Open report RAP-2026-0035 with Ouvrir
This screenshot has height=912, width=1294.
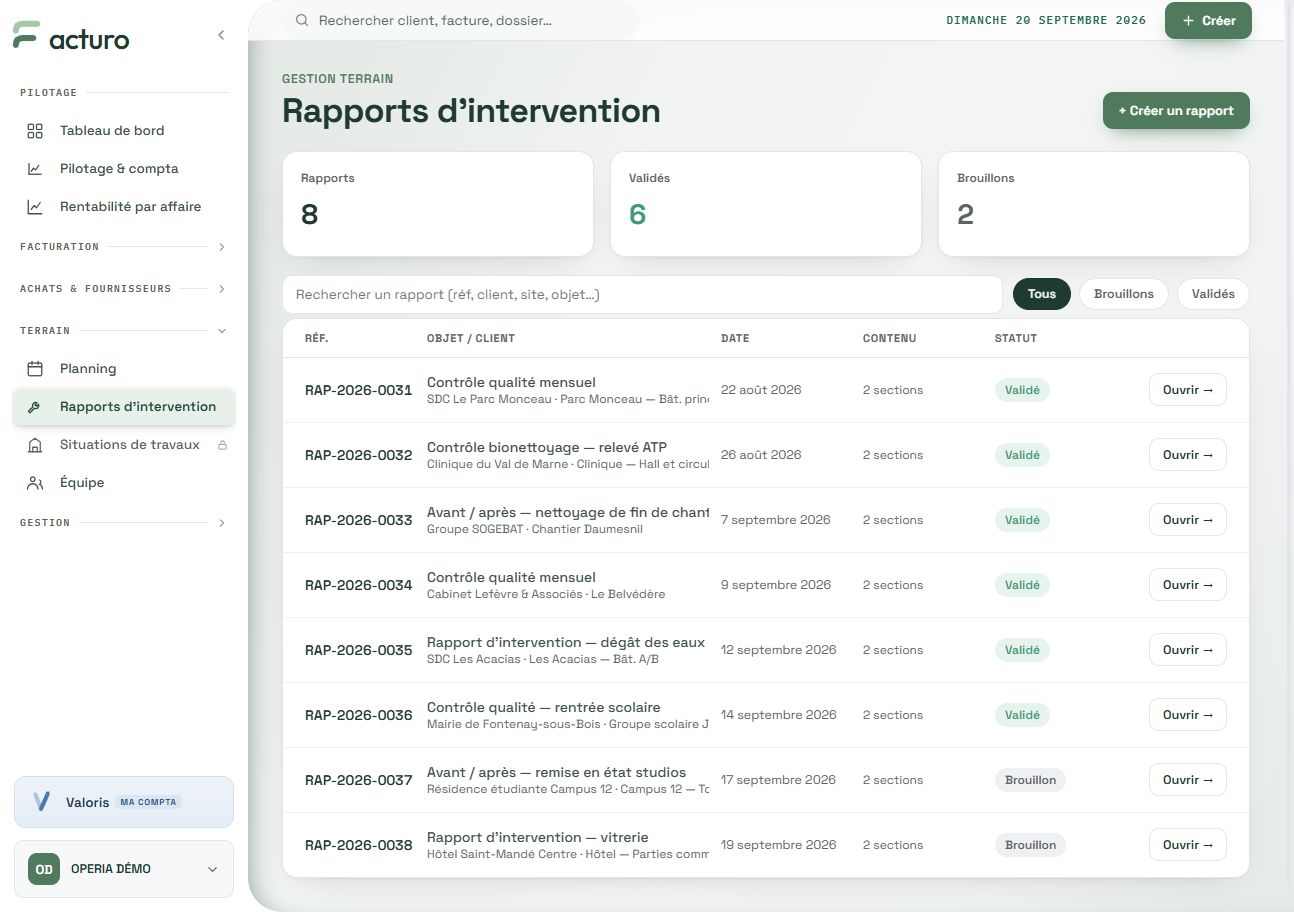coord(1188,650)
